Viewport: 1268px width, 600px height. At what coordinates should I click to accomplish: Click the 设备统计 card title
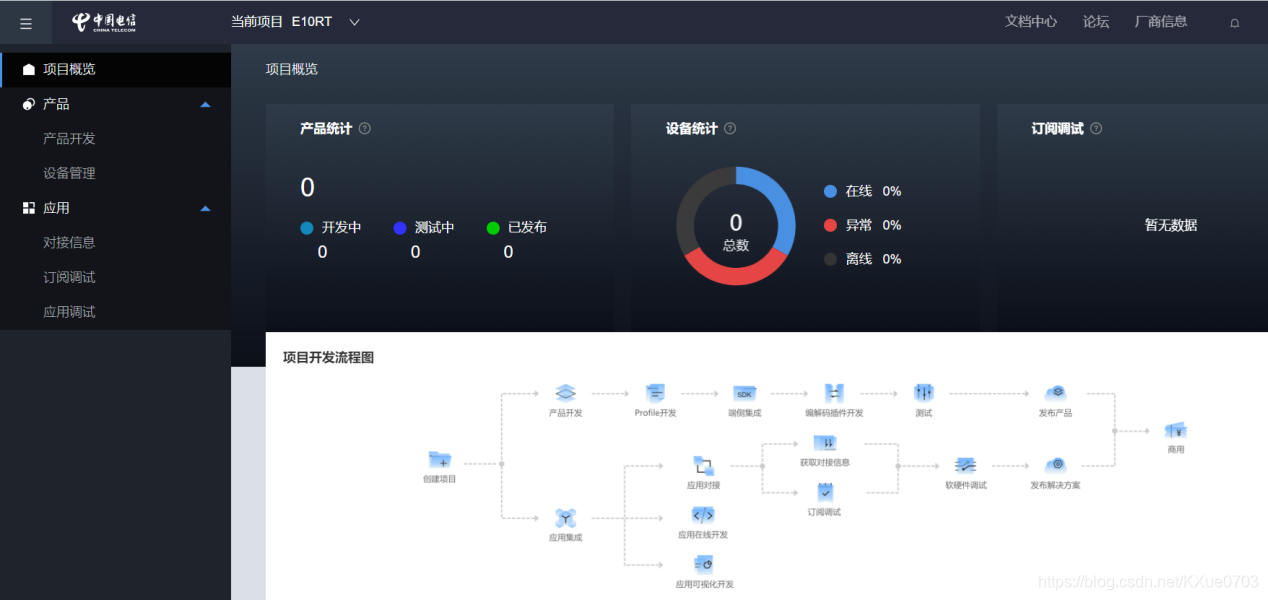[692, 129]
